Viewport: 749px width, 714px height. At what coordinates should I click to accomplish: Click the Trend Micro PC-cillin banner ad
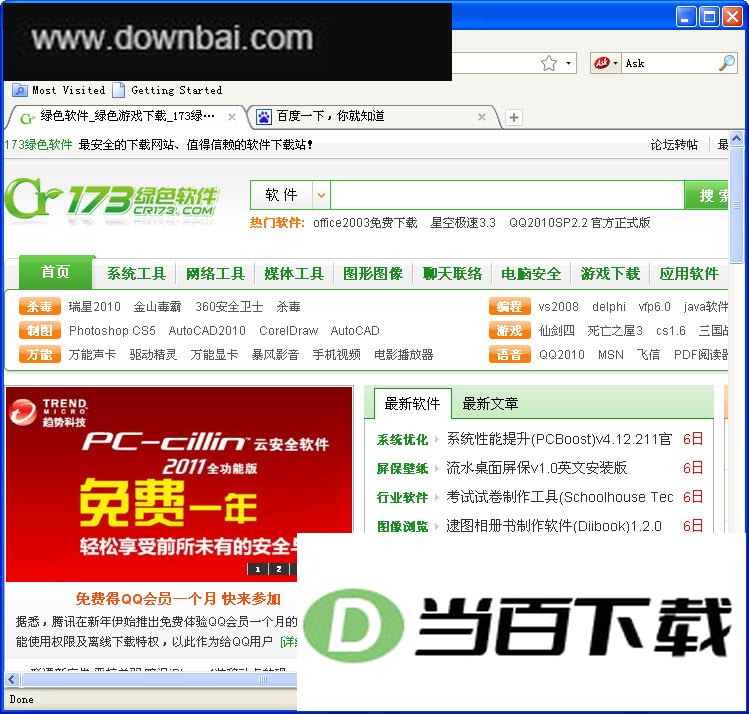tap(179, 483)
